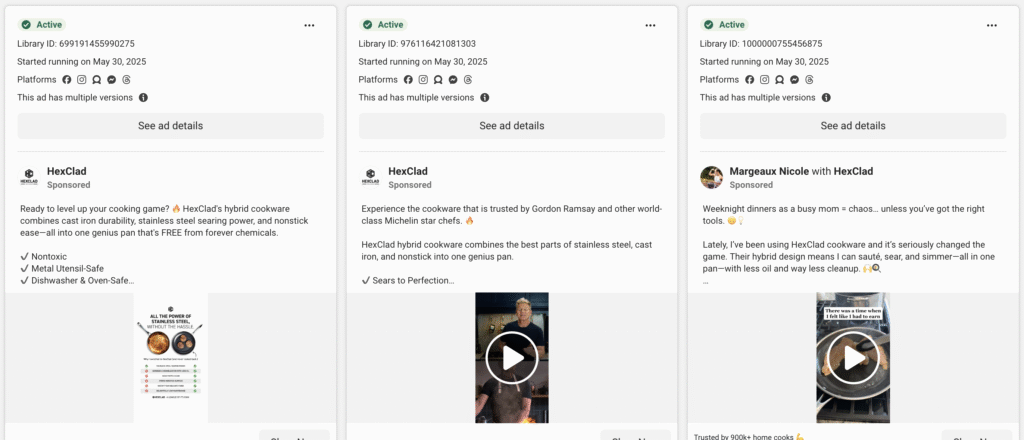Click multiple versions info icon, ad 976116421081303
This screenshot has width=1024, height=440.
pos(485,97)
